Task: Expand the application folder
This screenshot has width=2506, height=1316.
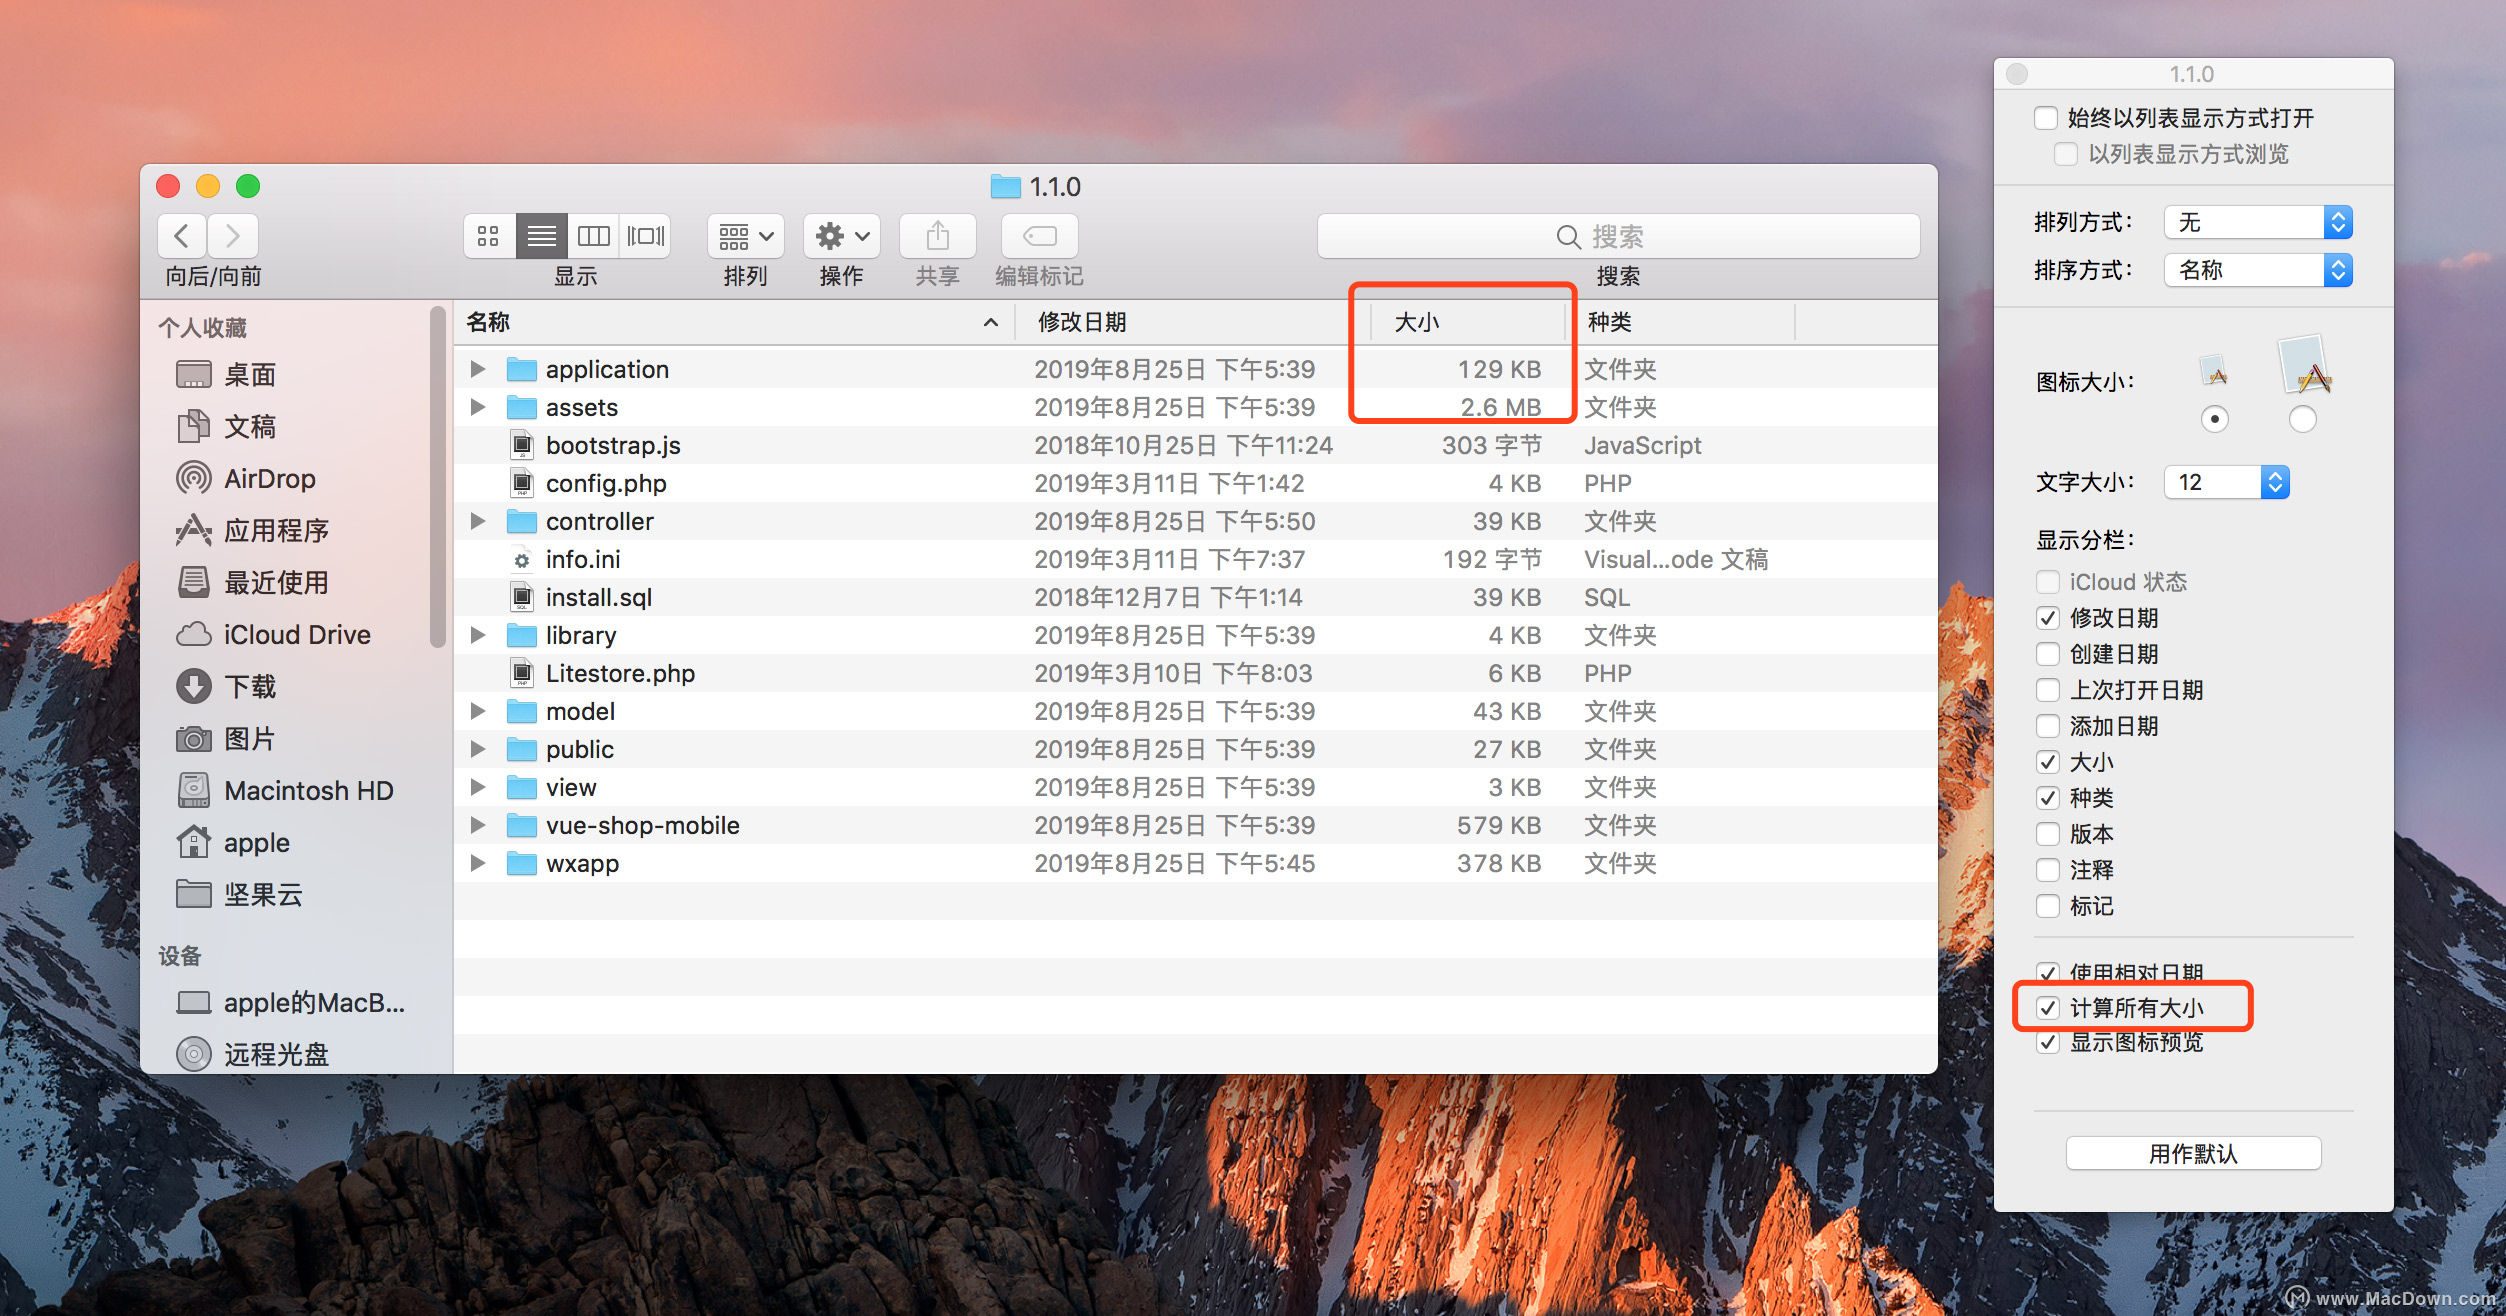Action: click(x=478, y=370)
